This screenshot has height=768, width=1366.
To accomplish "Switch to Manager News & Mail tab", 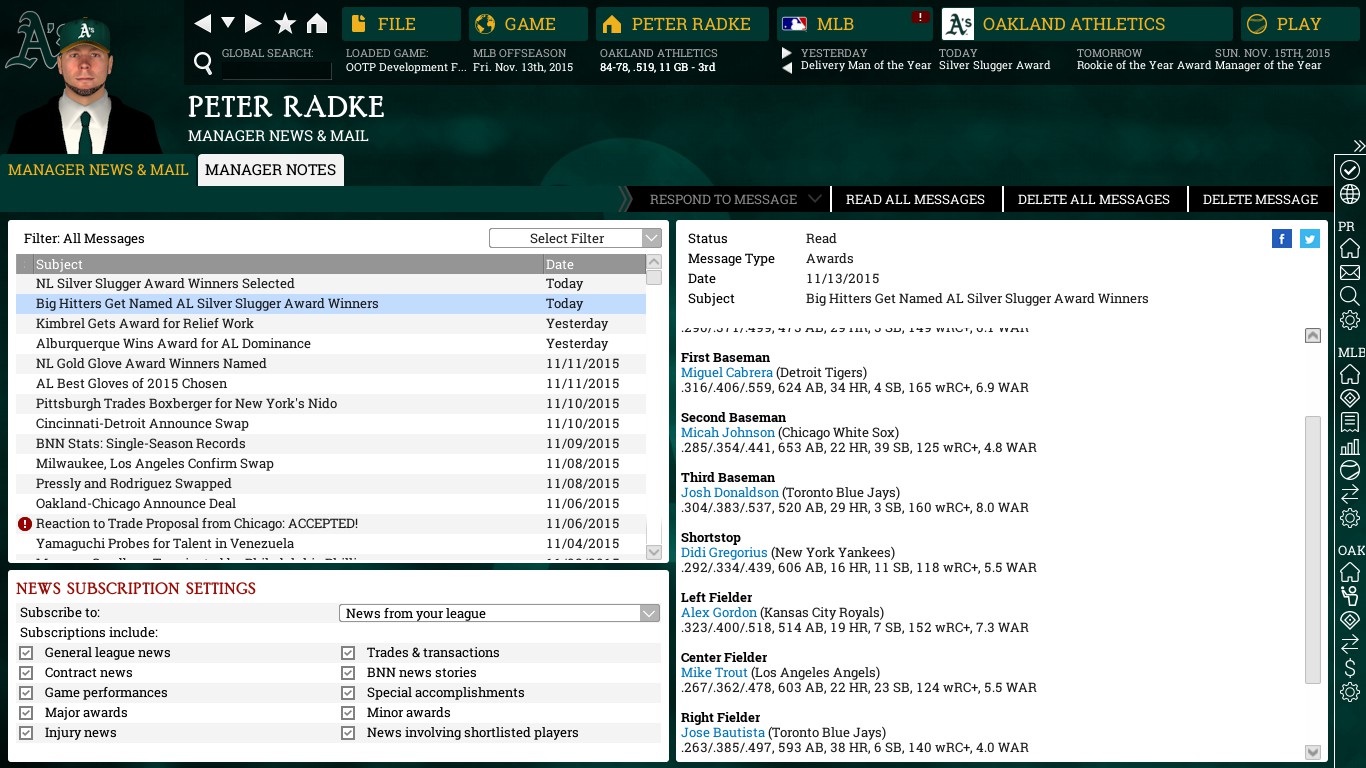I will pyautogui.click(x=98, y=170).
